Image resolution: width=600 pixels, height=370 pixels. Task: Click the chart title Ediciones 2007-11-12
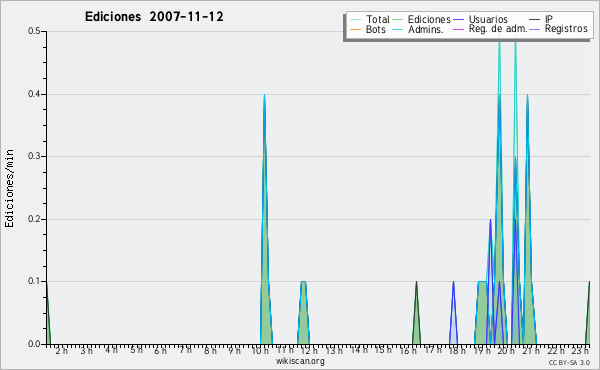(154, 17)
